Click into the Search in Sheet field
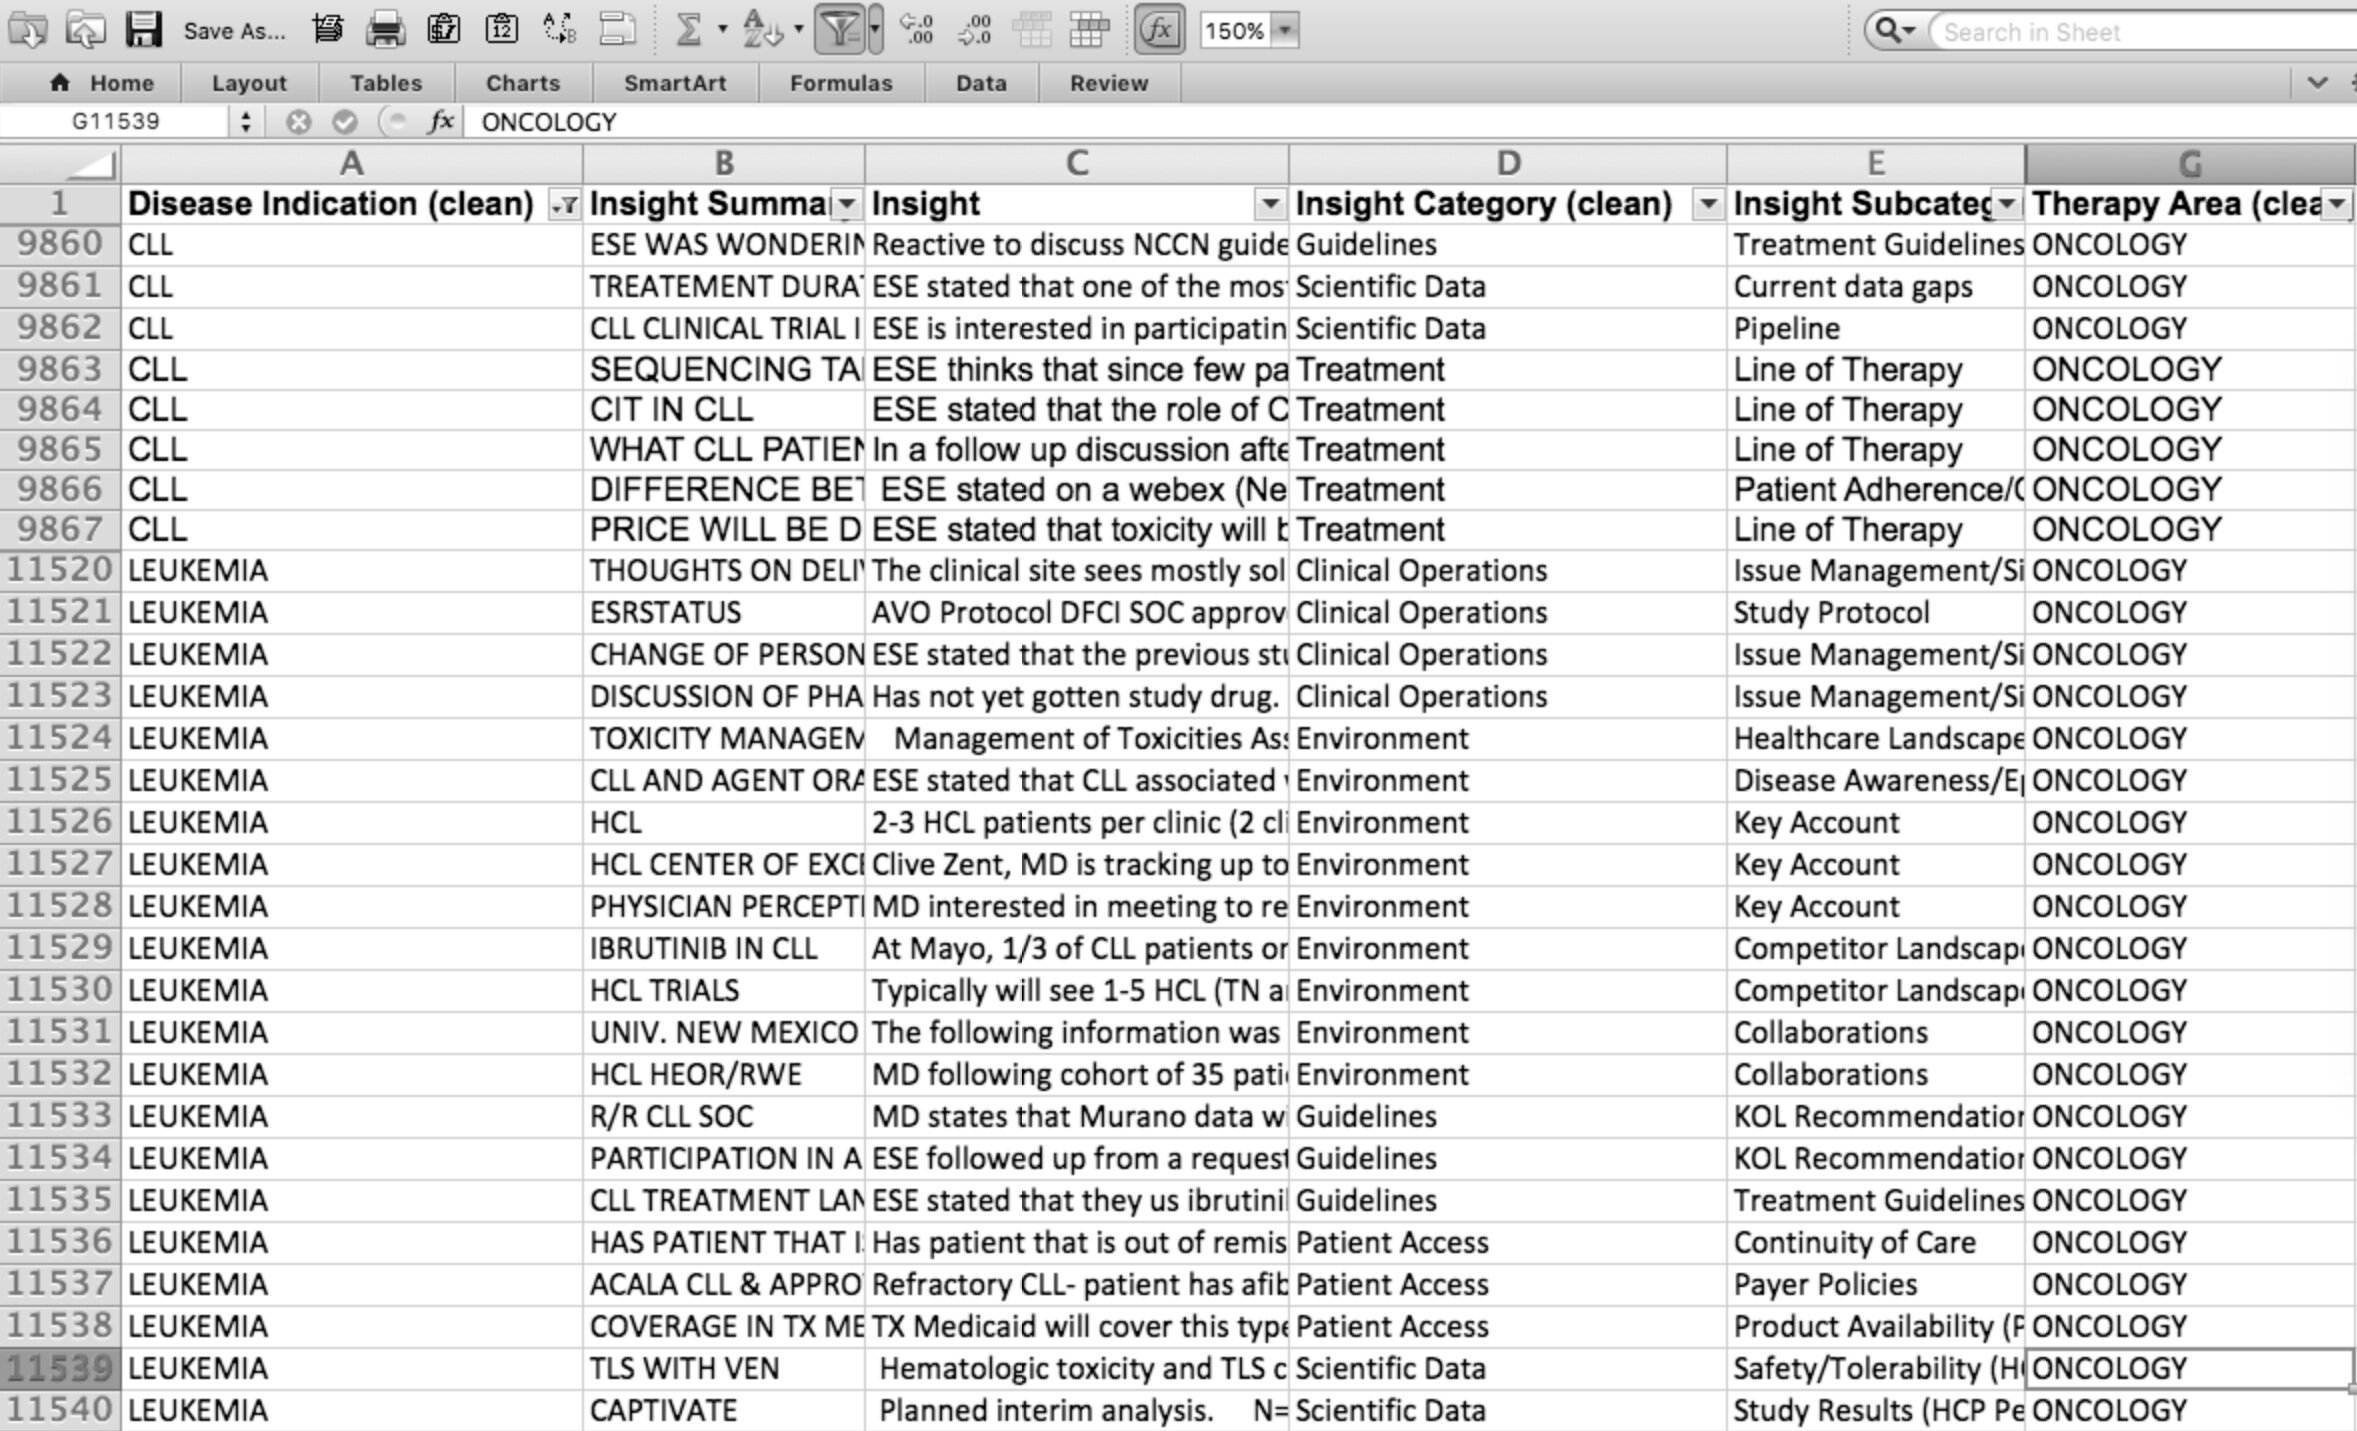 (x=2140, y=32)
